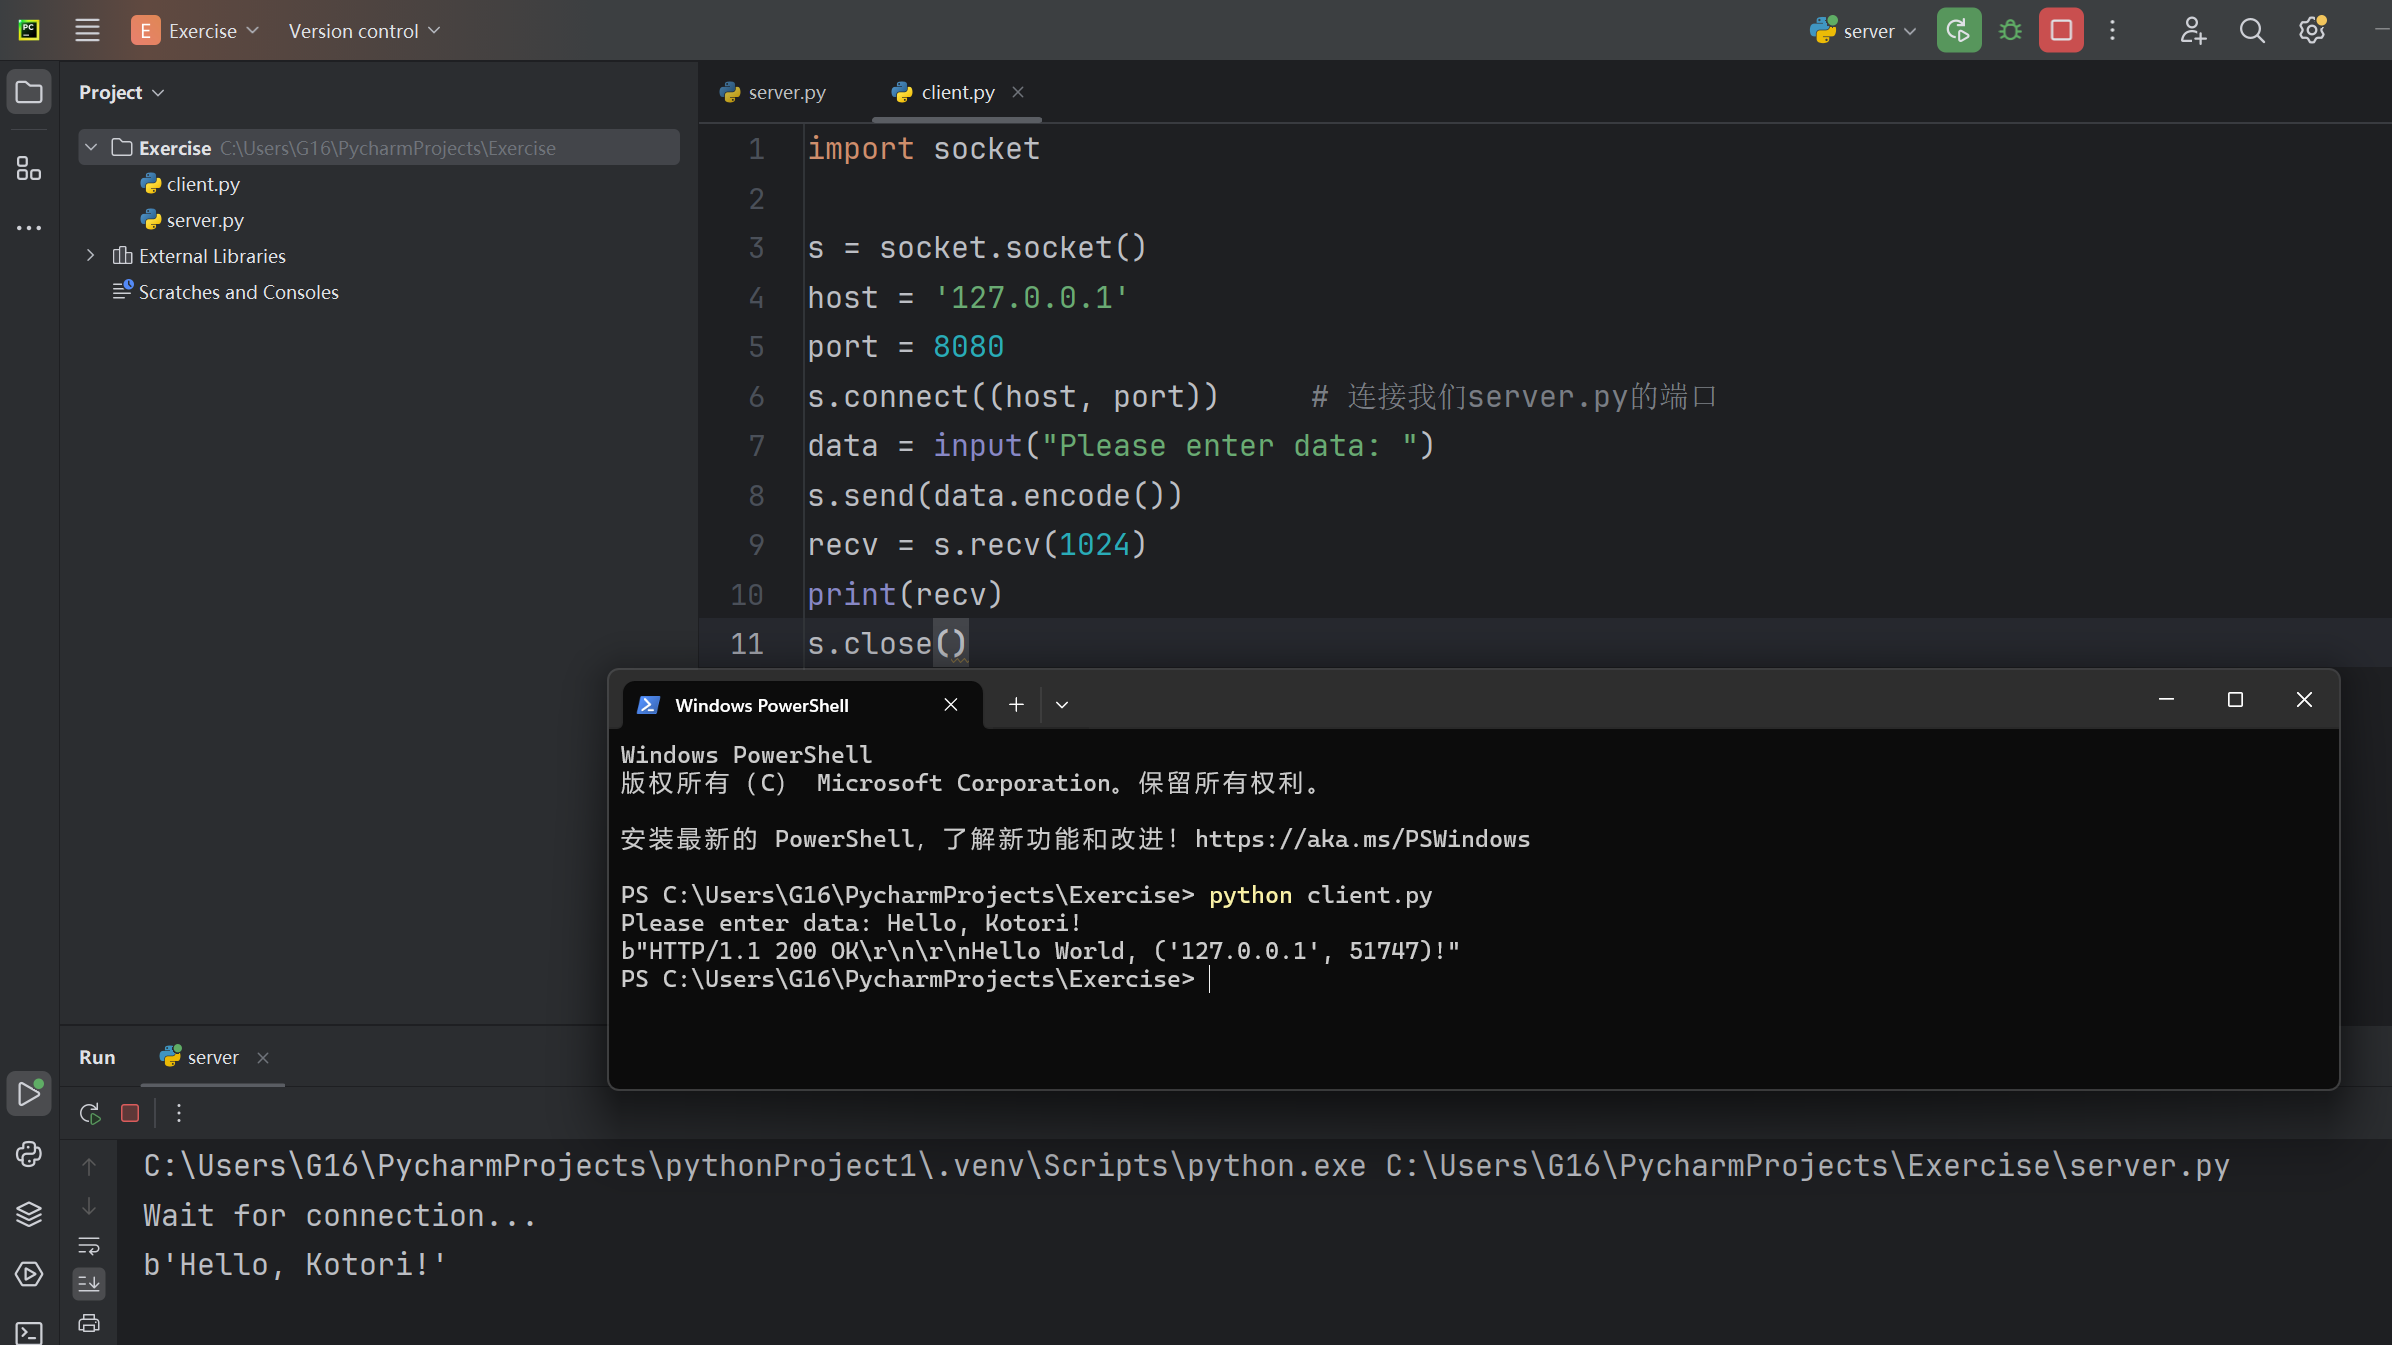Open the Structure tool window icon
This screenshot has height=1345, width=2392.
tap(29, 168)
